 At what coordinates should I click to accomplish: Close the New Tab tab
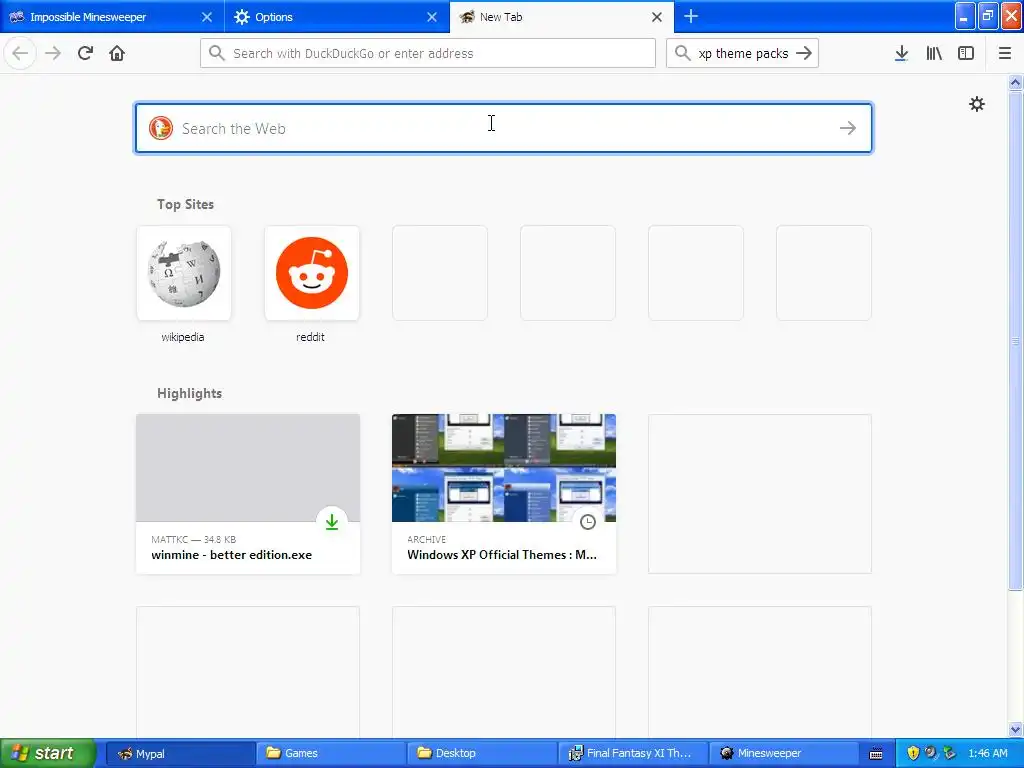pos(657,17)
